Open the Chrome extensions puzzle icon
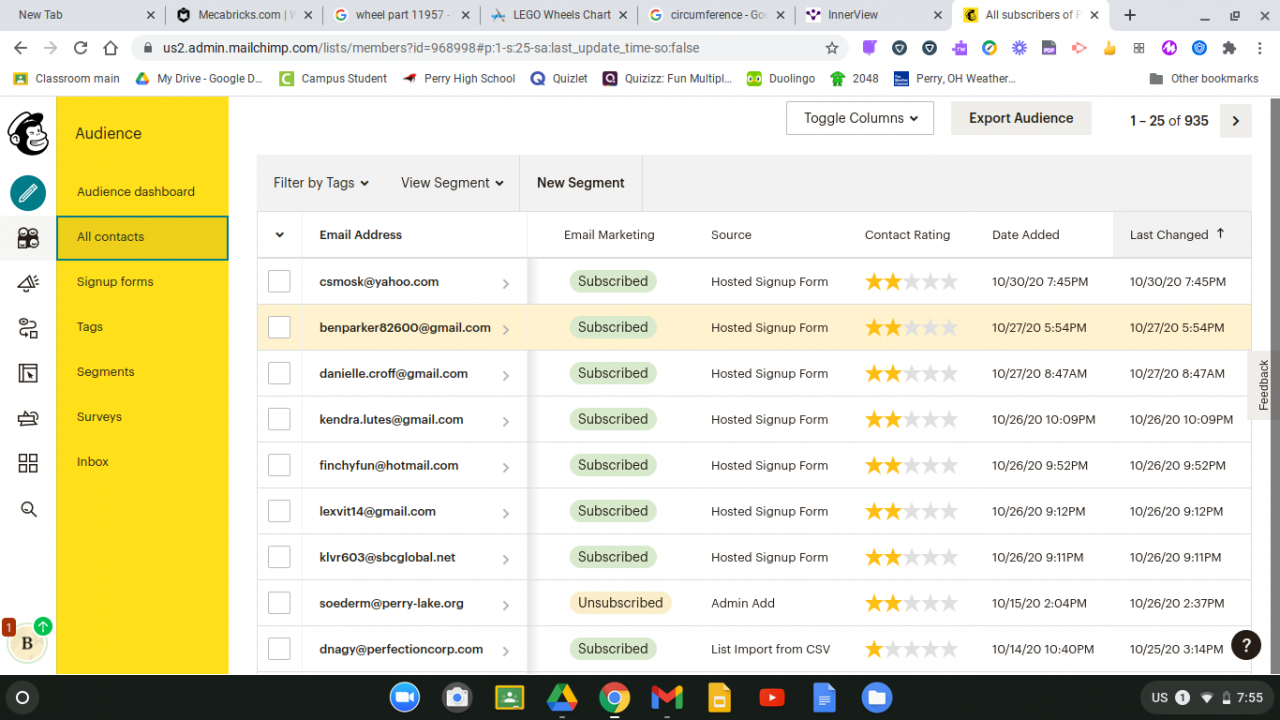Viewport: 1280px width, 720px height. tap(1229, 48)
